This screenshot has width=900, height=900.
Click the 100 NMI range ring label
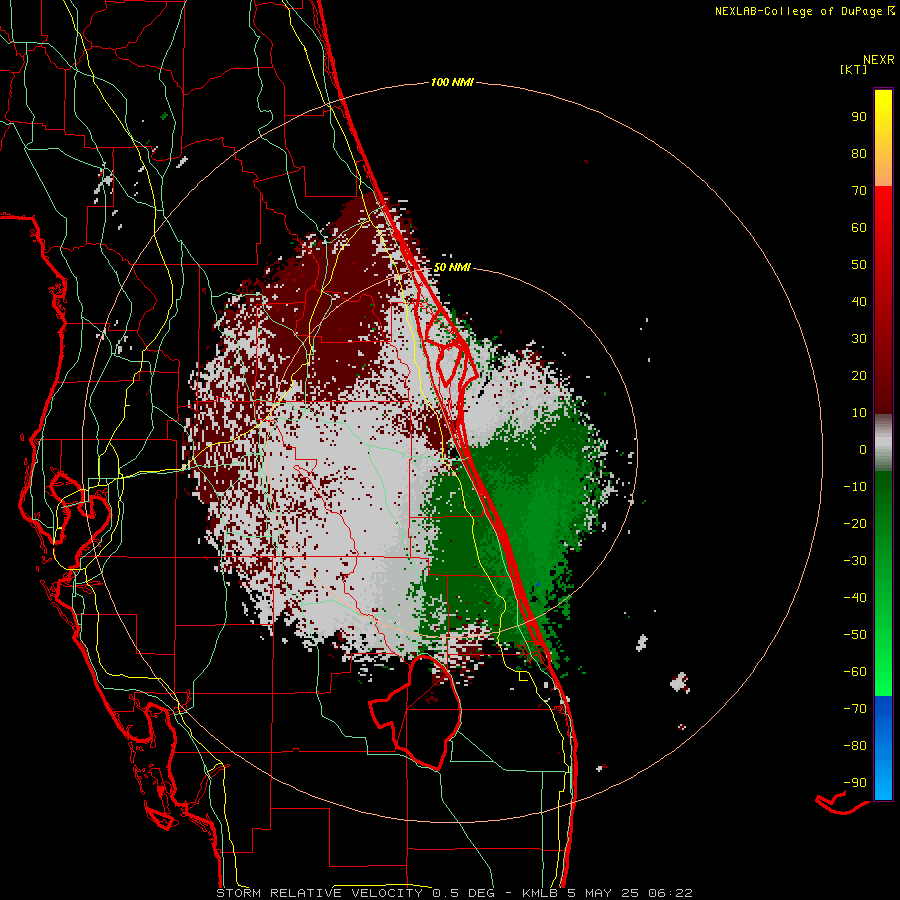tap(452, 82)
